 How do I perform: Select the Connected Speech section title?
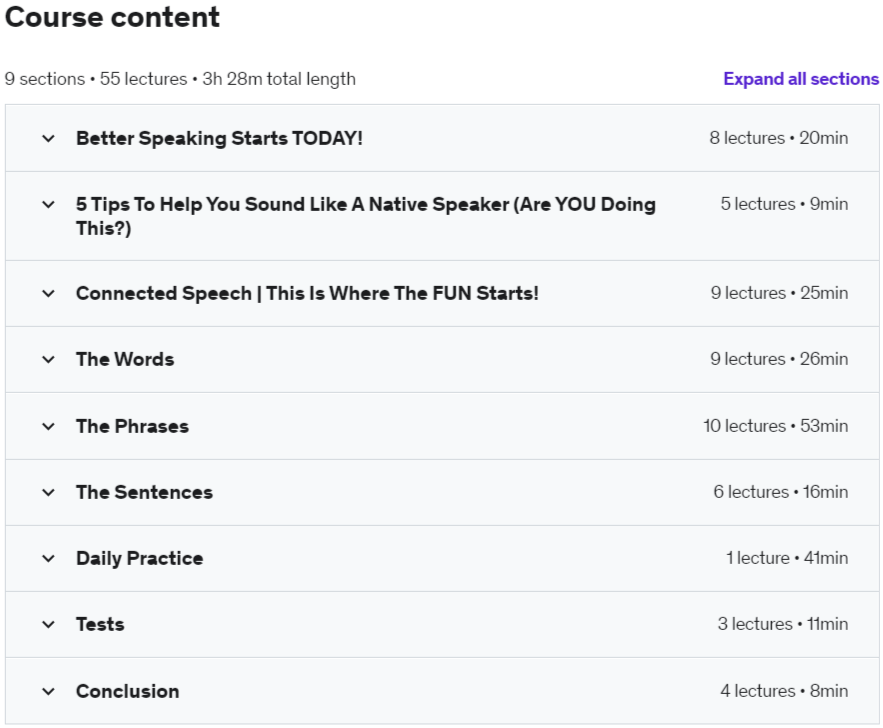(307, 293)
